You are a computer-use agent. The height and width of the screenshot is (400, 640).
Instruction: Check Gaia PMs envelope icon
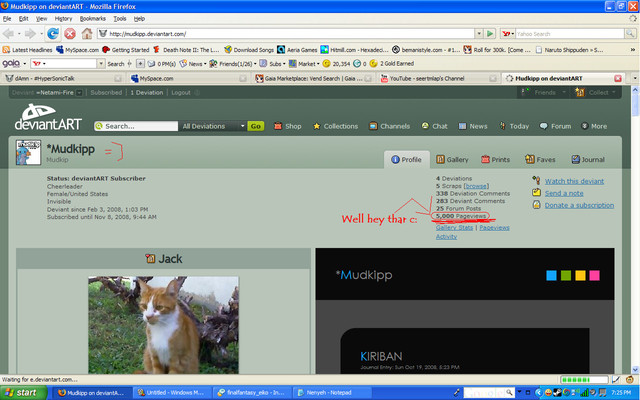(151, 64)
